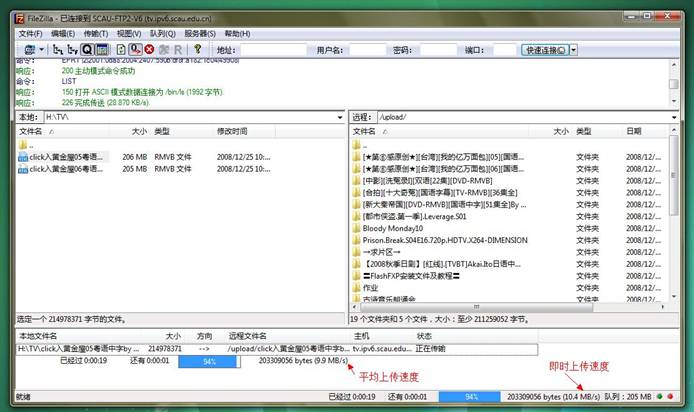Click the red activity LED in status bar
This screenshot has width=694, height=412.
(x=670, y=397)
